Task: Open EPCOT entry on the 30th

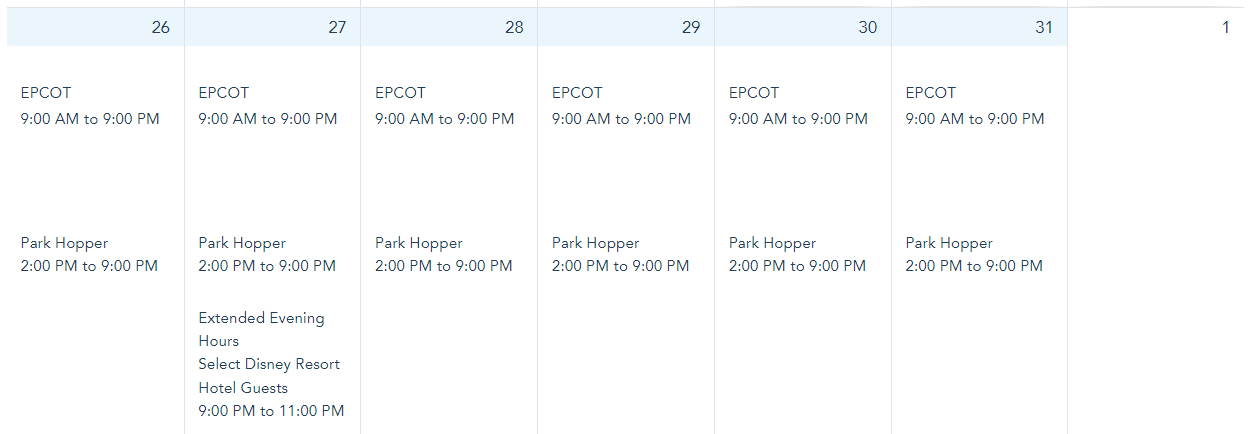Action: click(x=755, y=93)
